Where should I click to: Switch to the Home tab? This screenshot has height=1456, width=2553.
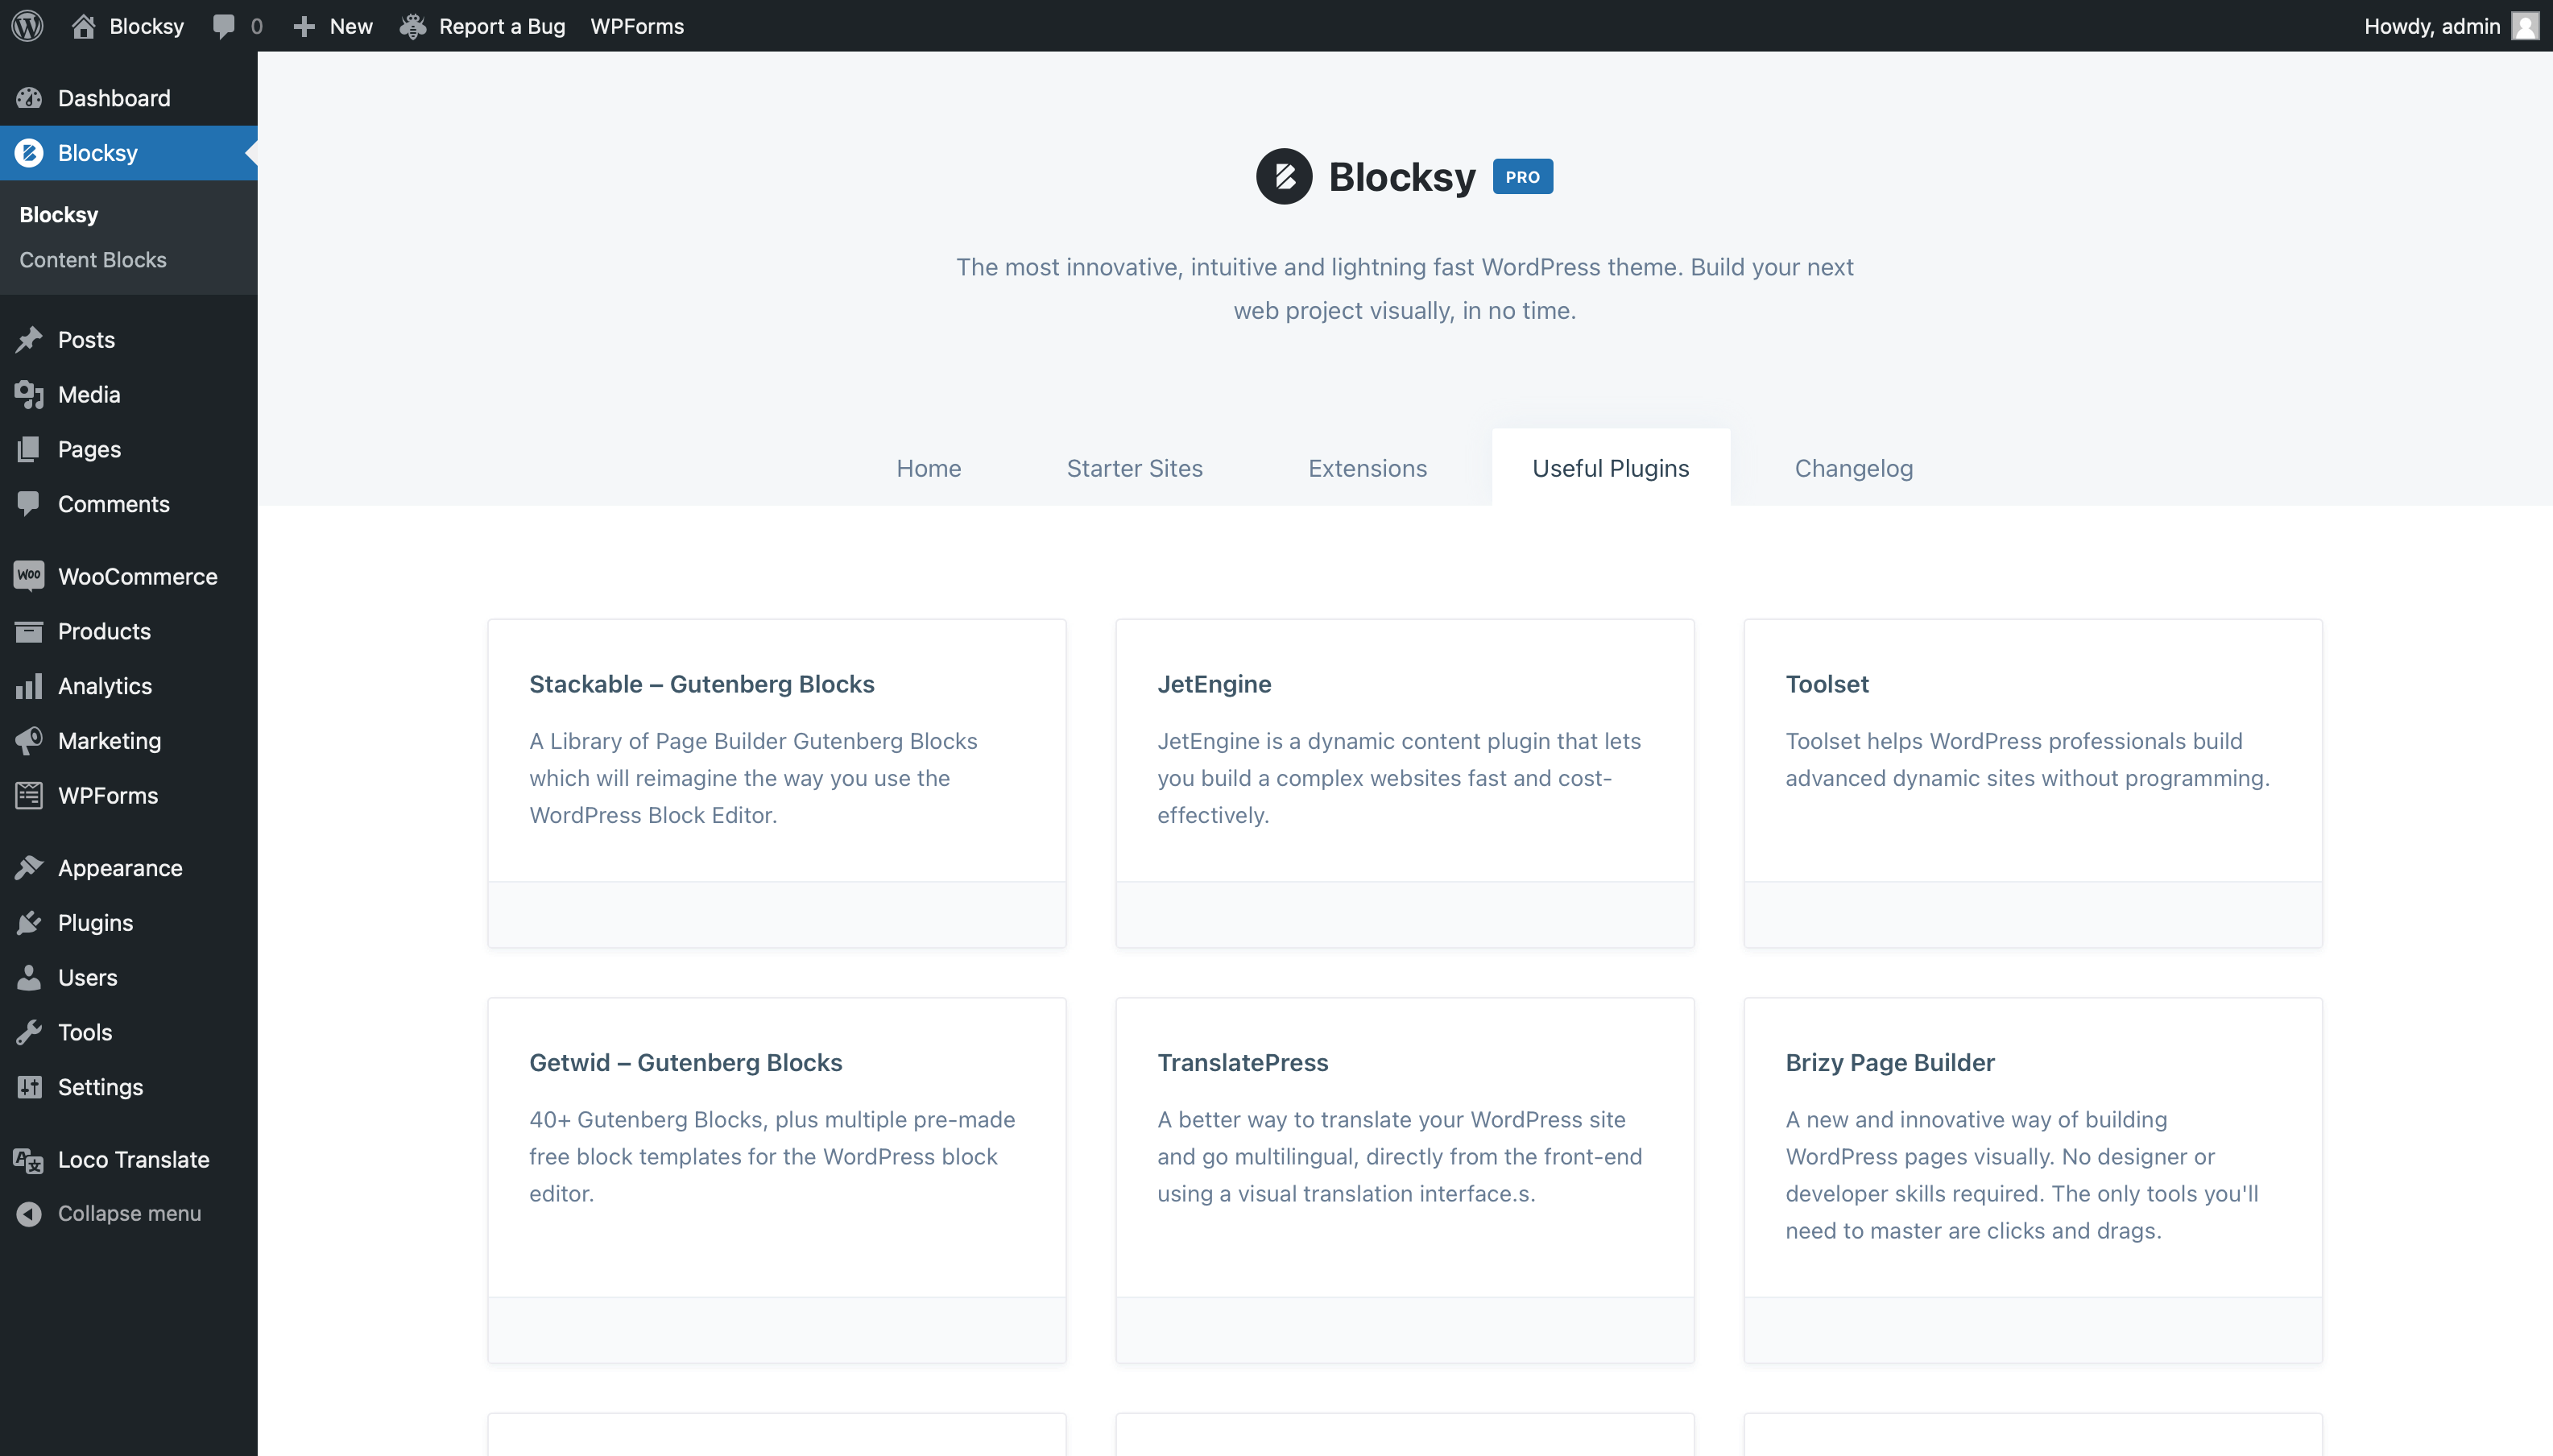(x=928, y=468)
